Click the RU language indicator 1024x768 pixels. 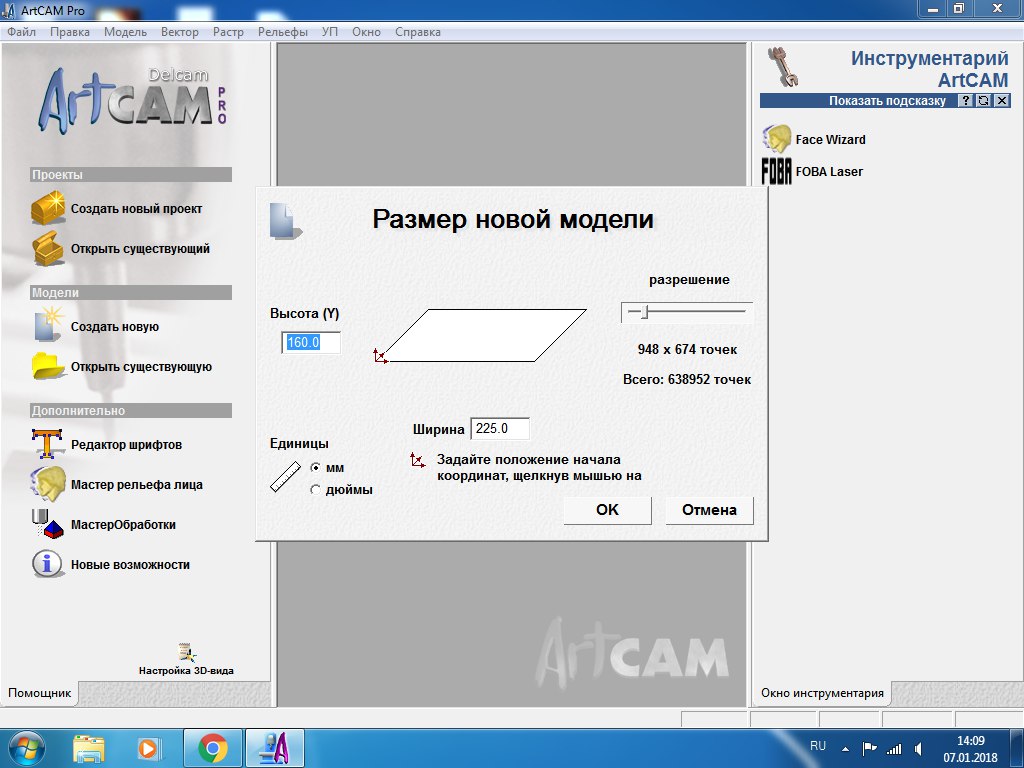pyautogui.click(x=818, y=746)
